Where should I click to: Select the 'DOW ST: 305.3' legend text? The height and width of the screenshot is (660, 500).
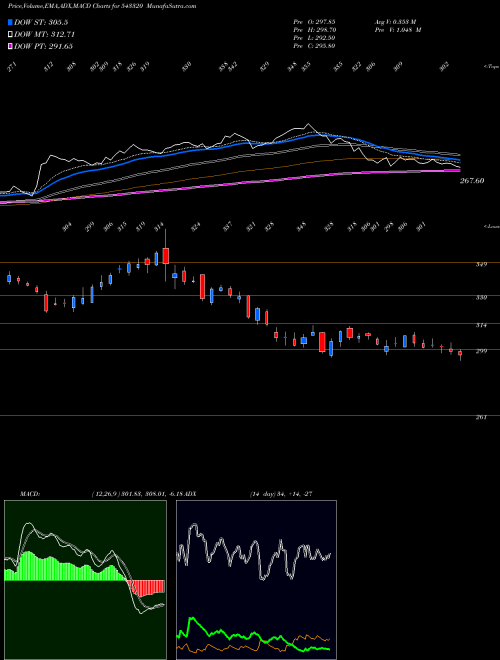(41, 23)
